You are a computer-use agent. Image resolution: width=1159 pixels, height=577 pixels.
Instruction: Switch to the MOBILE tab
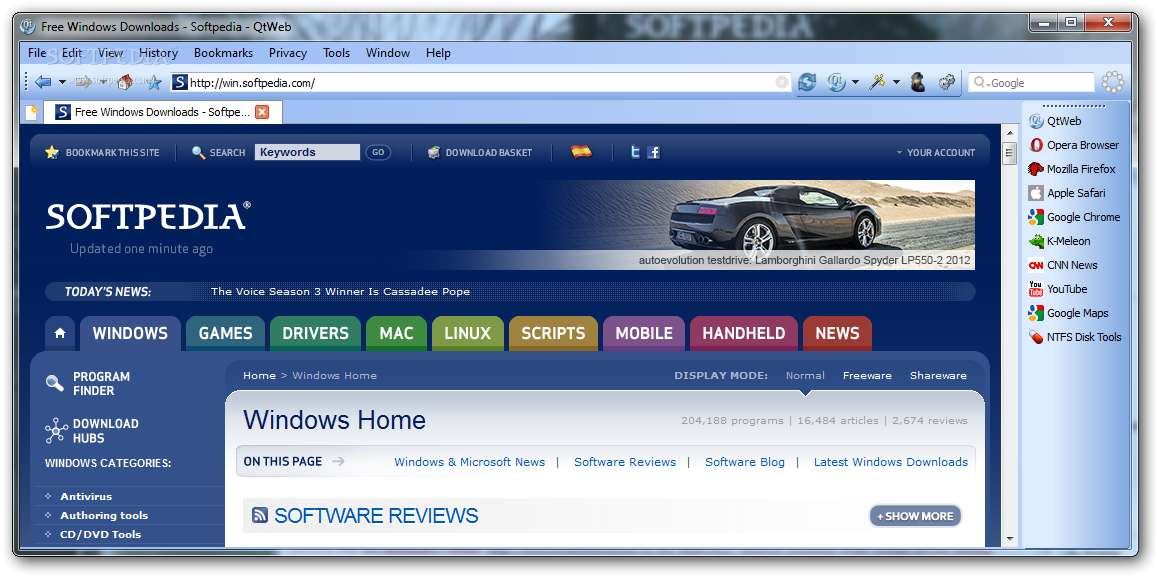(644, 333)
